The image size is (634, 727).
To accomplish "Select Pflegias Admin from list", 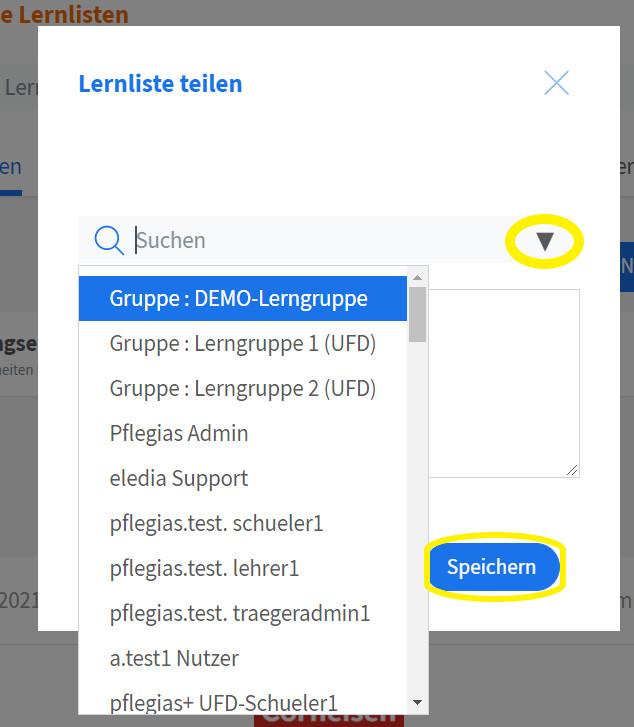I will [x=179, y=433].
